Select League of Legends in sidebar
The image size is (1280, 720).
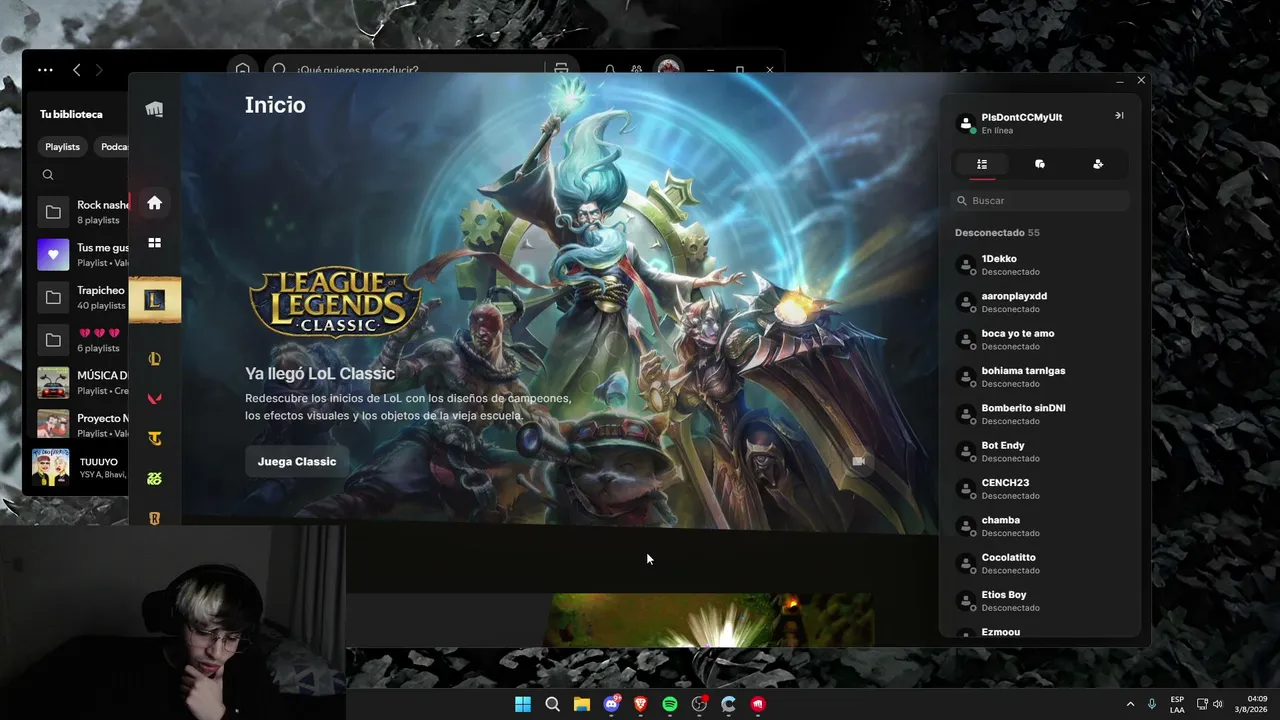(x=154, y=359)
